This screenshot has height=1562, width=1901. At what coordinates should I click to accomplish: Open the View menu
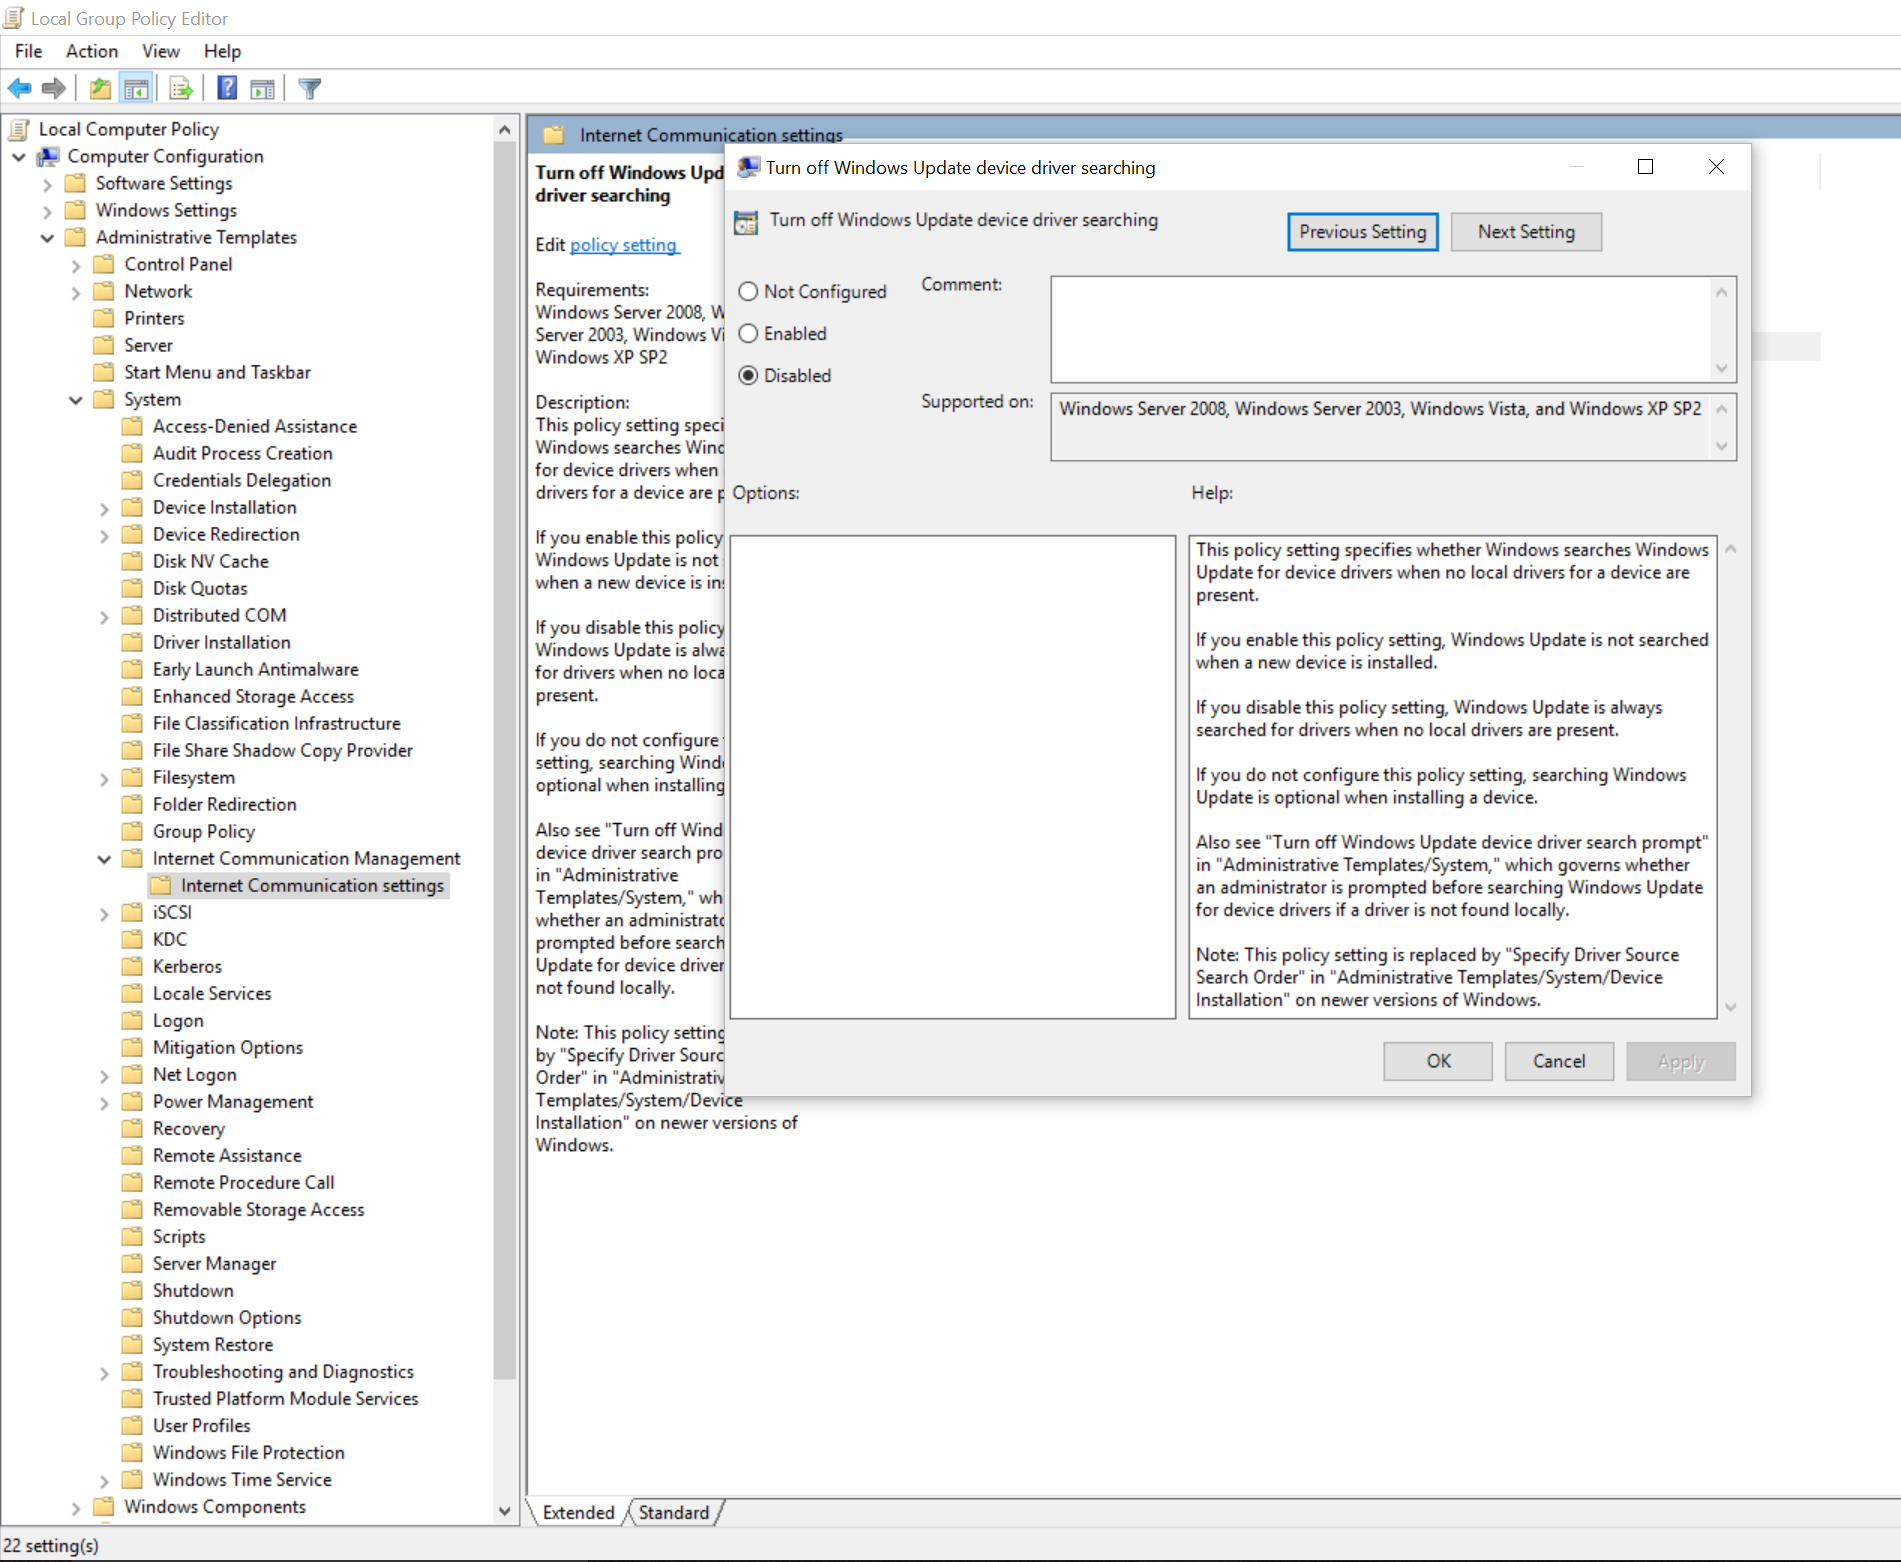point(160,51)
